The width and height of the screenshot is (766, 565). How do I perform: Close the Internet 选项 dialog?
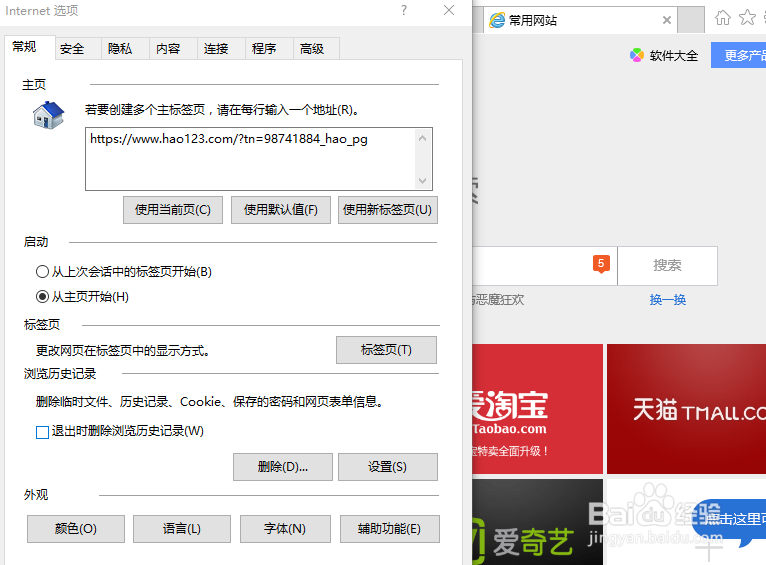tap(449, 10)
